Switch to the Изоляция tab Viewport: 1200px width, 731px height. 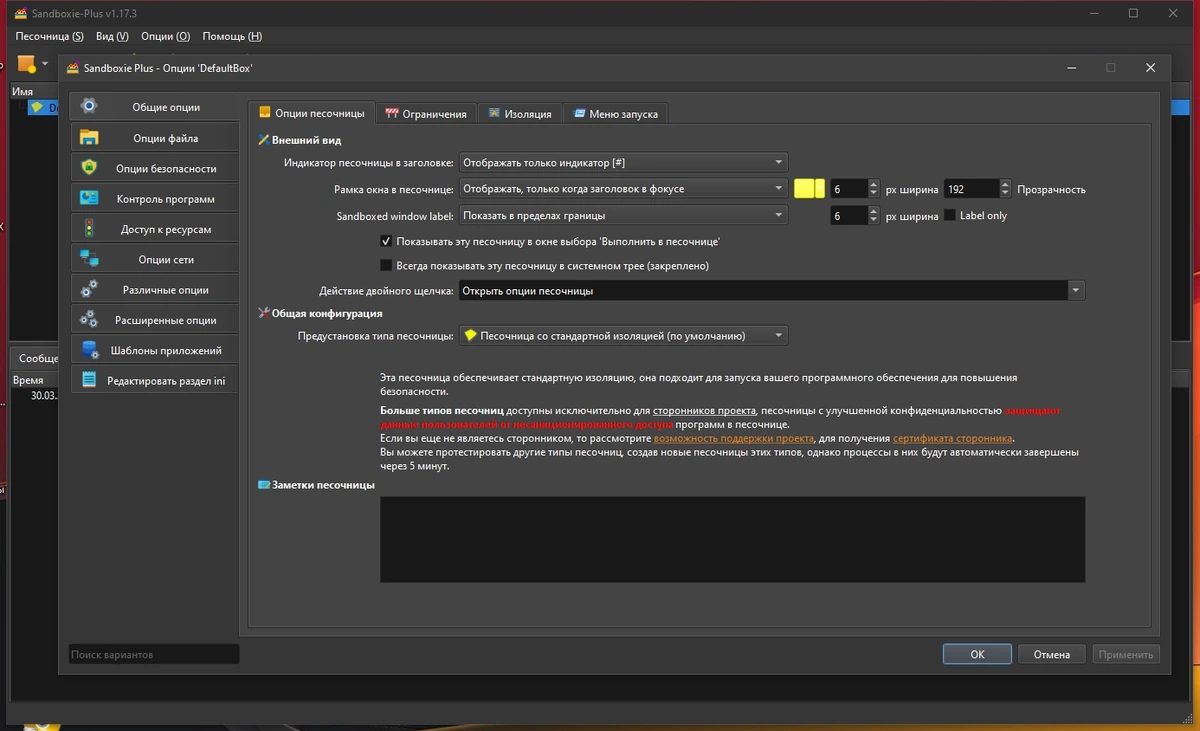(x=520, y=113)
